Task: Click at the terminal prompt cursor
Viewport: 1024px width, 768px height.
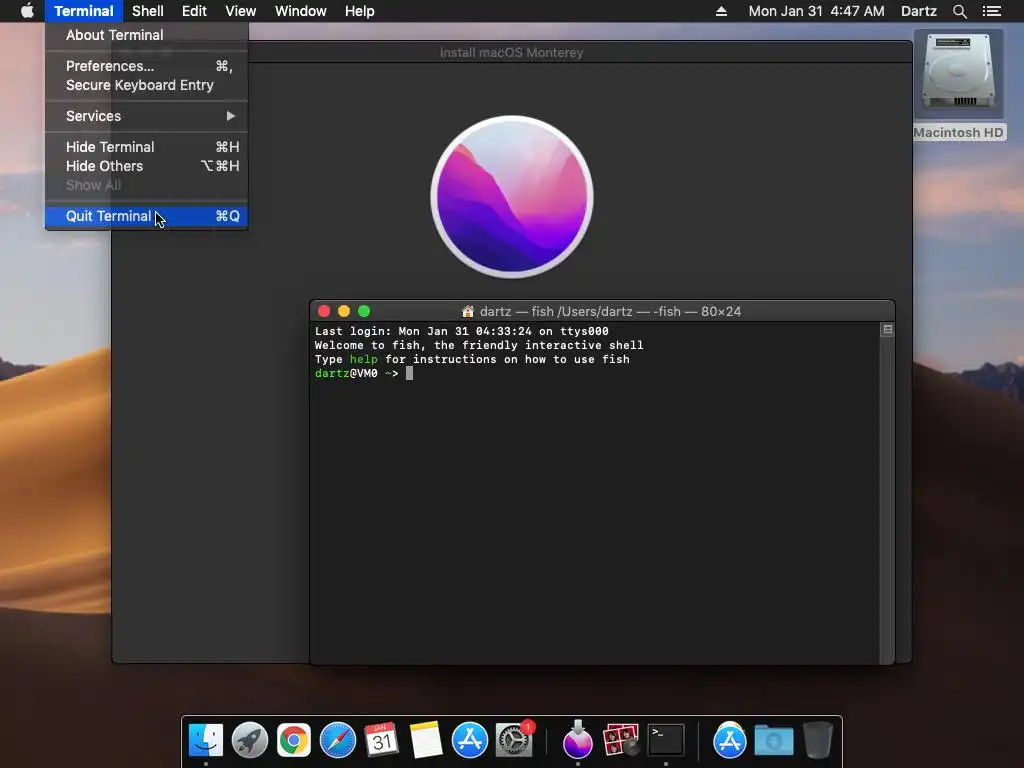Action: point(409,374)
